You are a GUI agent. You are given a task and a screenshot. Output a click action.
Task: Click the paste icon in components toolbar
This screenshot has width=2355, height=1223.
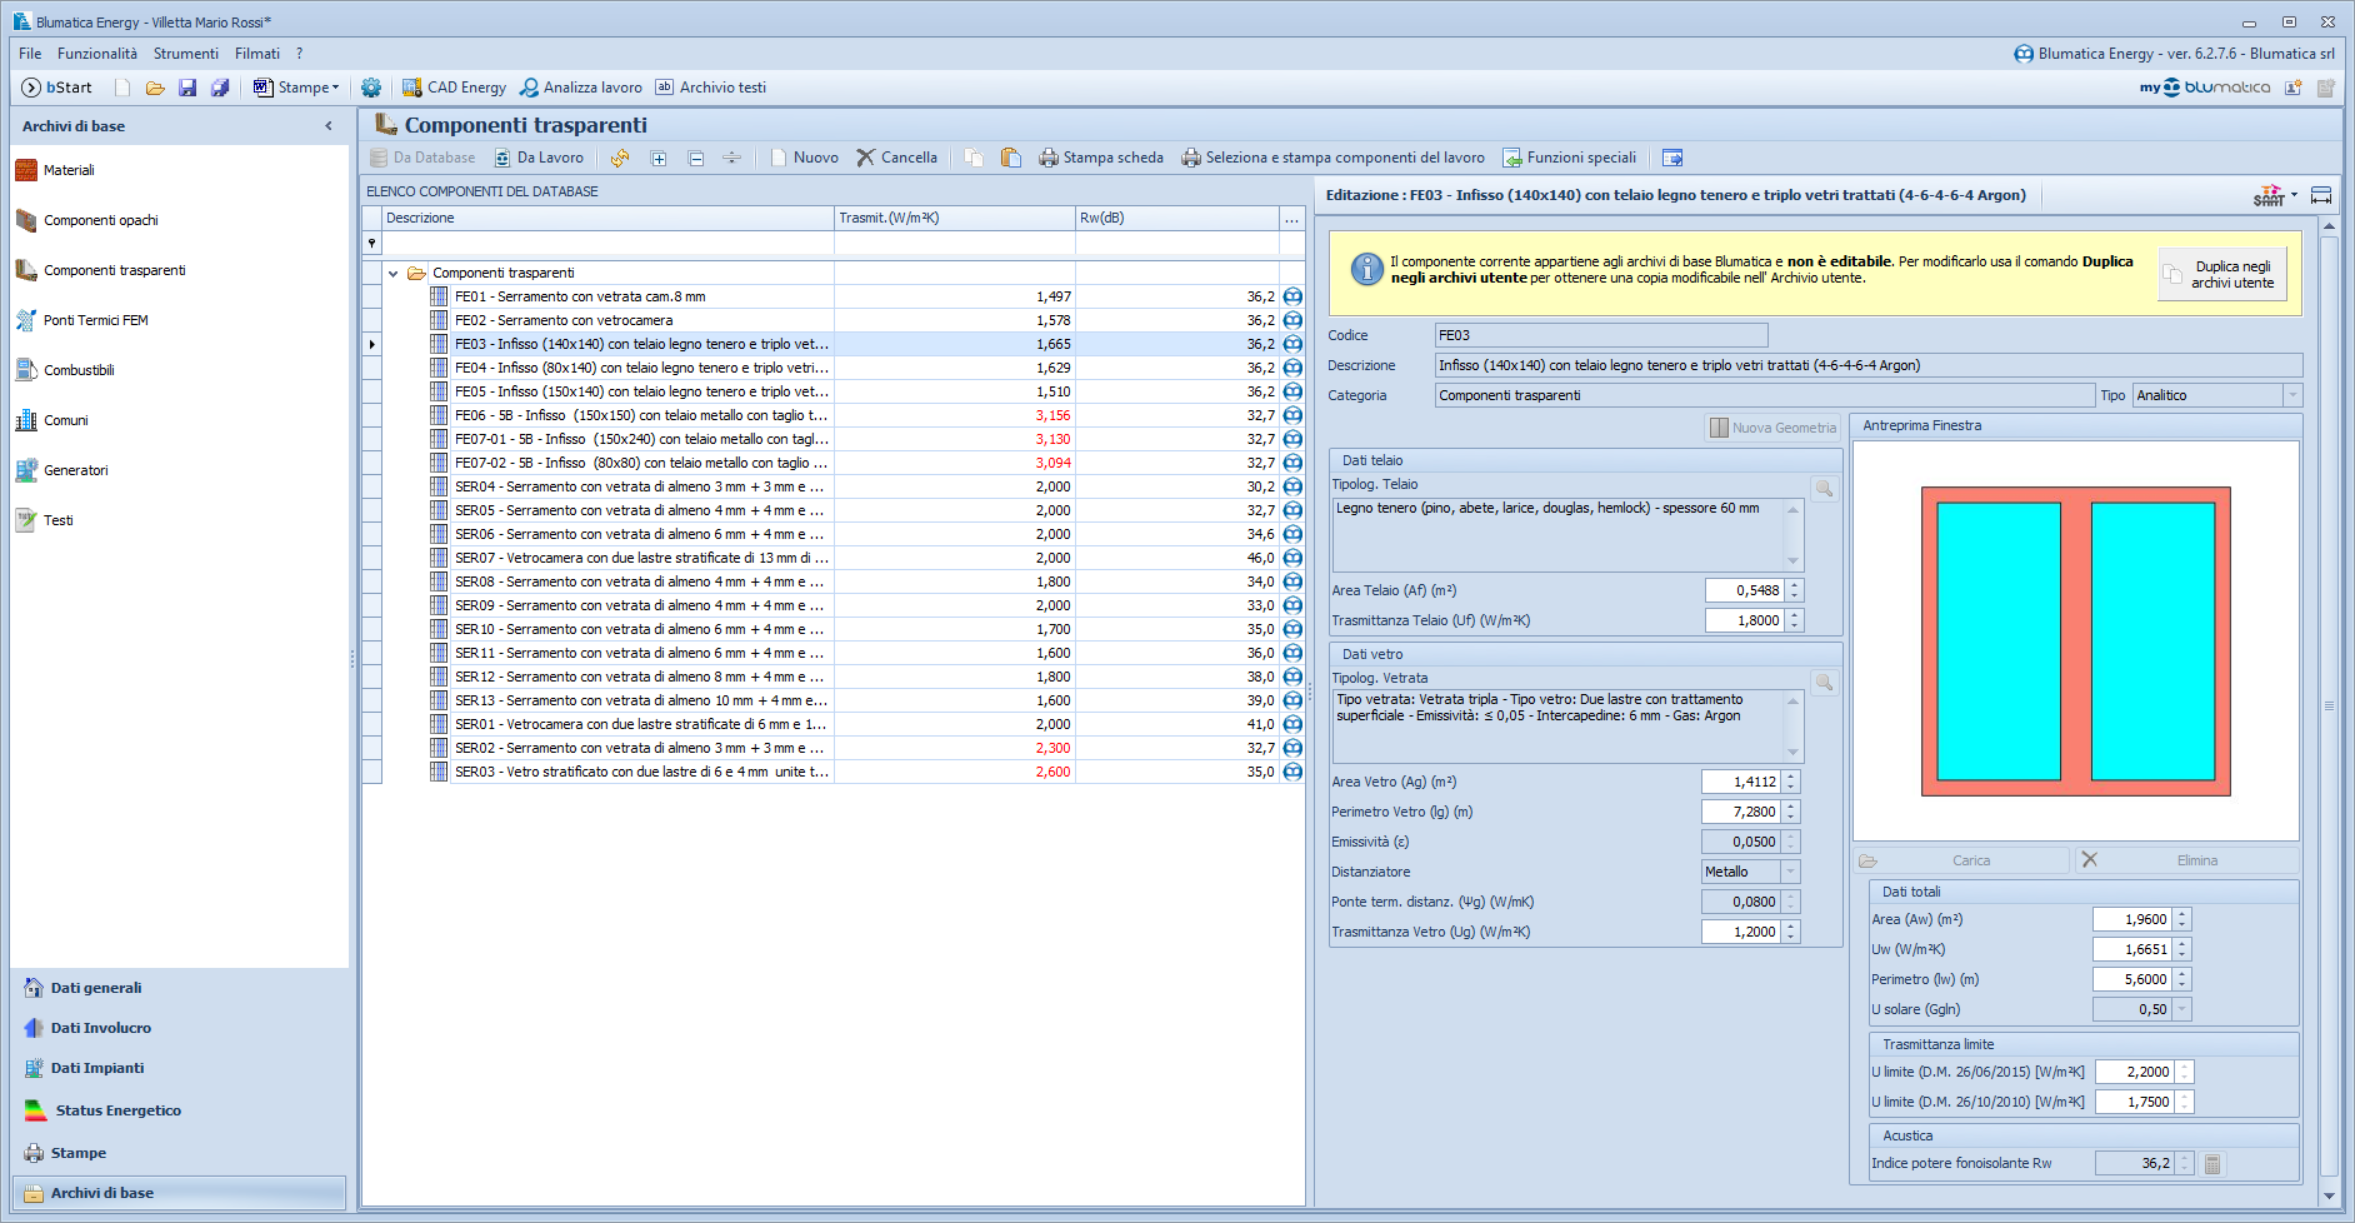click(x=1010, y=158)
